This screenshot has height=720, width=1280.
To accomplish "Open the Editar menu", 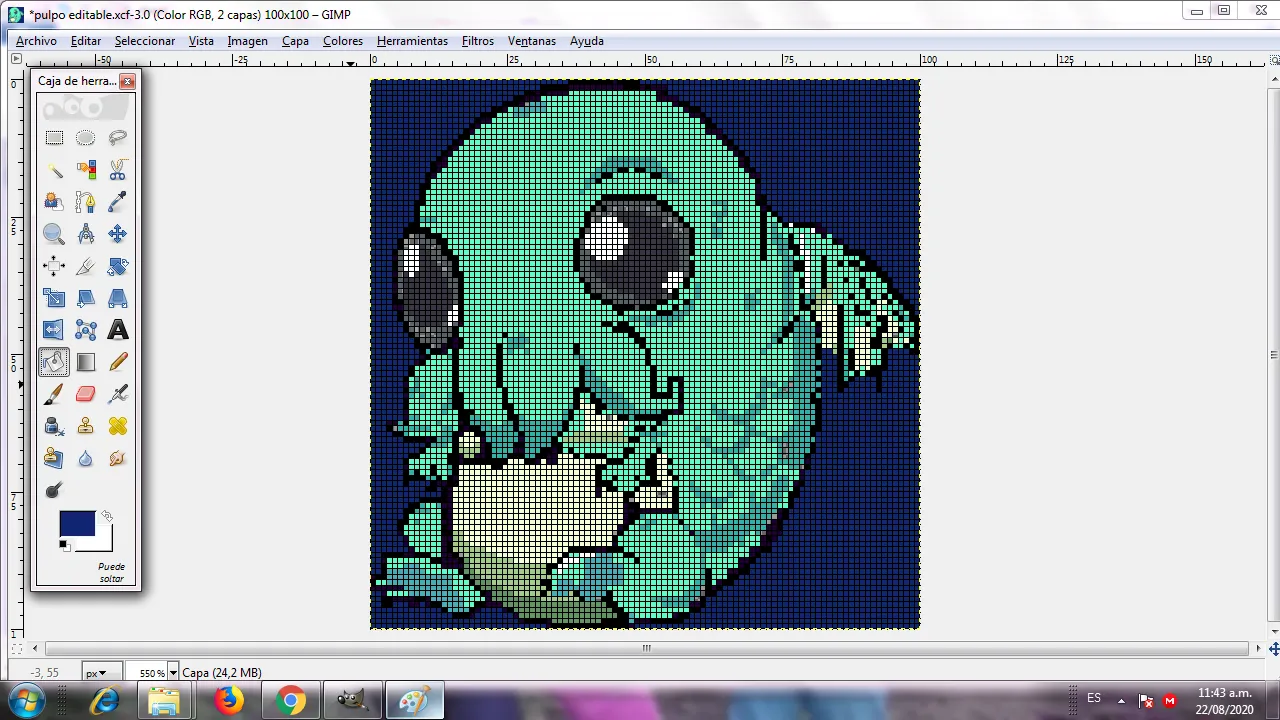I will 86,41.
